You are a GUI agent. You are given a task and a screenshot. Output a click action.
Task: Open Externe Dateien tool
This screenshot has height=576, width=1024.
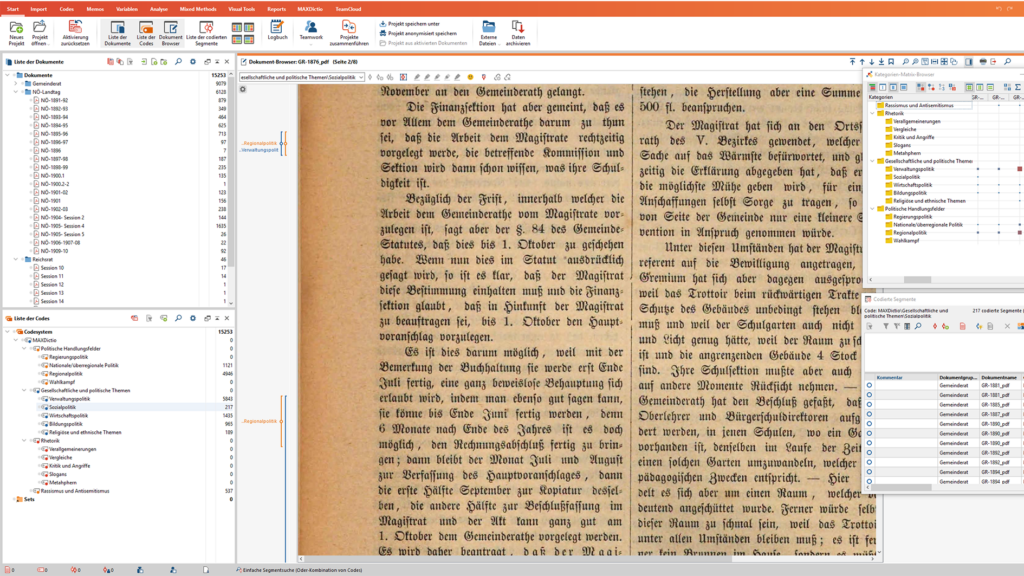point(488,28)
